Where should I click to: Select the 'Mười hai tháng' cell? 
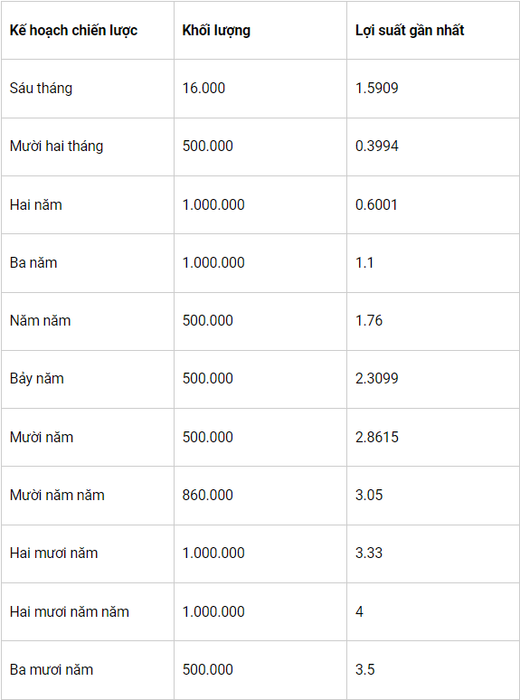coord(56,146)
